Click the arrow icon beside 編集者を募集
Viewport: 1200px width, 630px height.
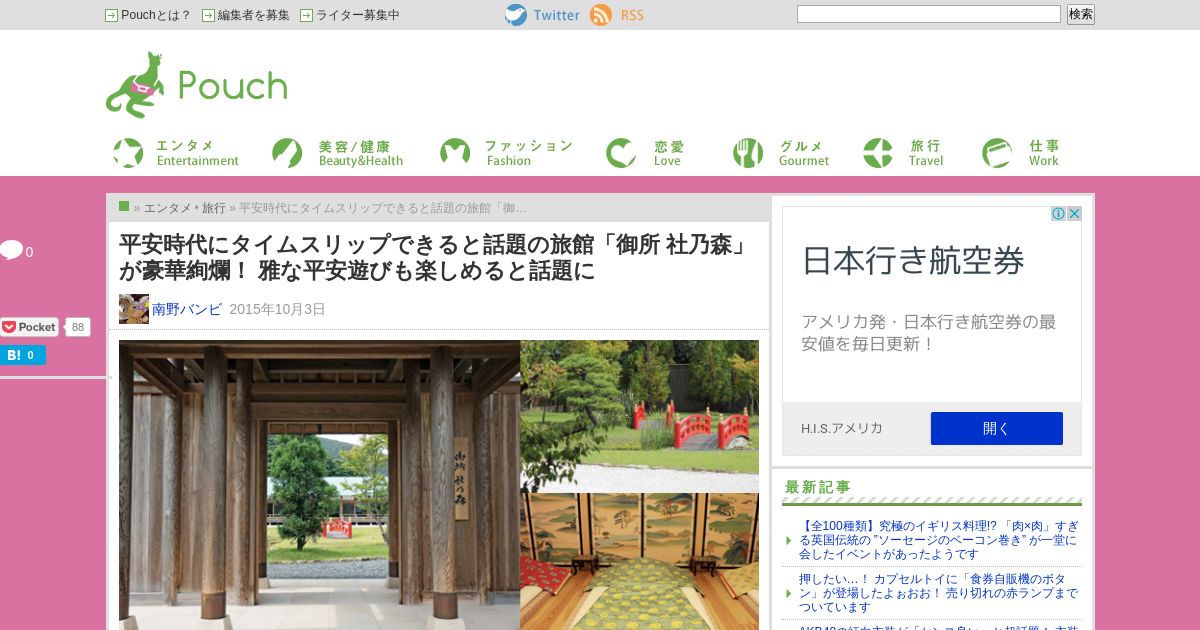click(208, 15)
